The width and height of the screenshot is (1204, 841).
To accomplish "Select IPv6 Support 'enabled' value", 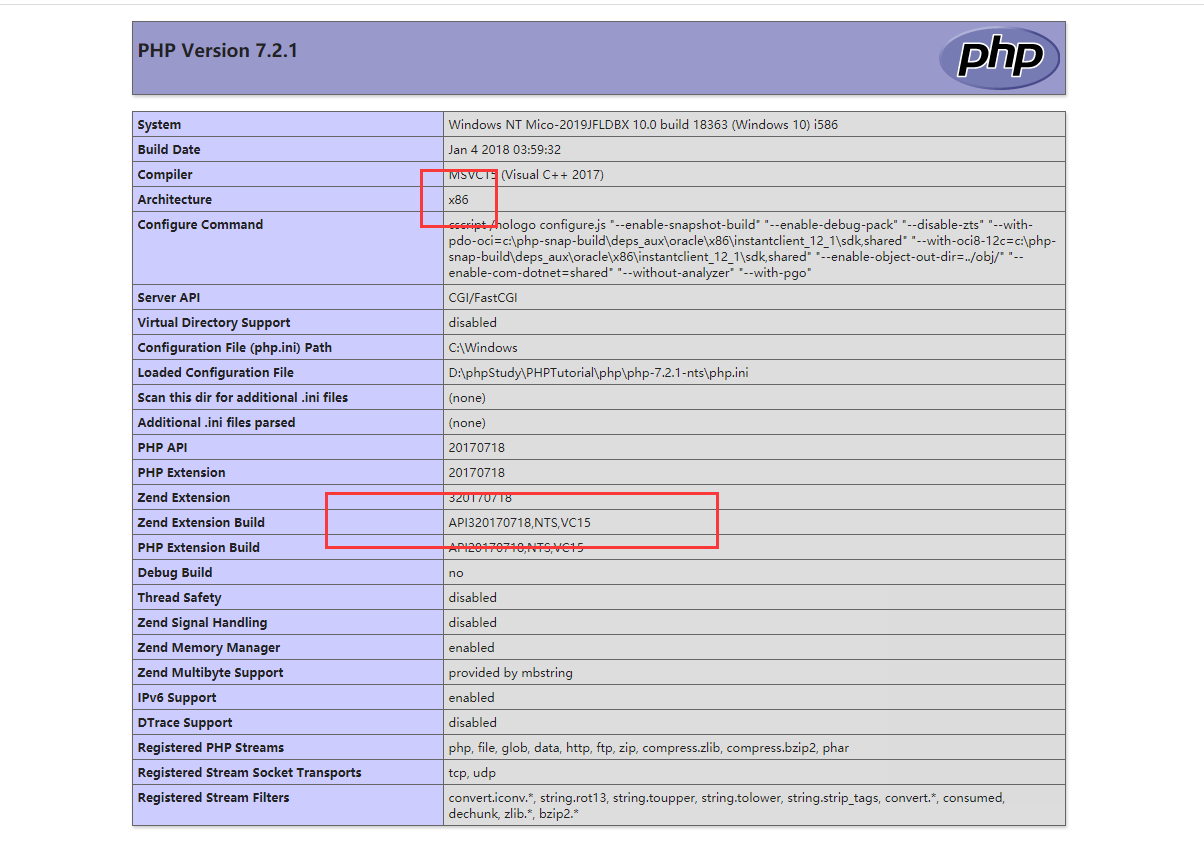I will pos(472,698).
